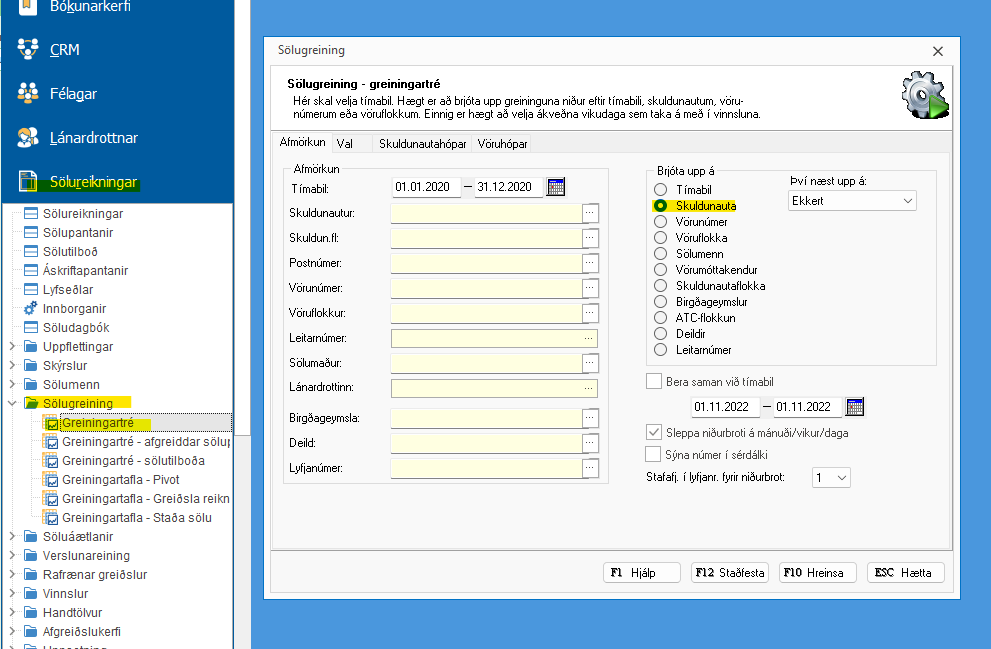
Task: Open the Lánardrottnar module icon
Action: pos(28,137)
